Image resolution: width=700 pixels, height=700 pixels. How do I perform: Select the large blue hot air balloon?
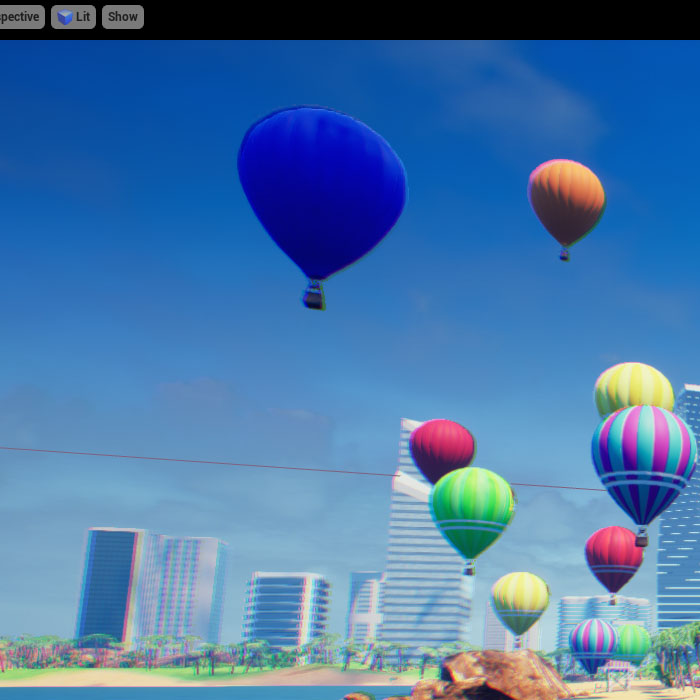point(320,190)
